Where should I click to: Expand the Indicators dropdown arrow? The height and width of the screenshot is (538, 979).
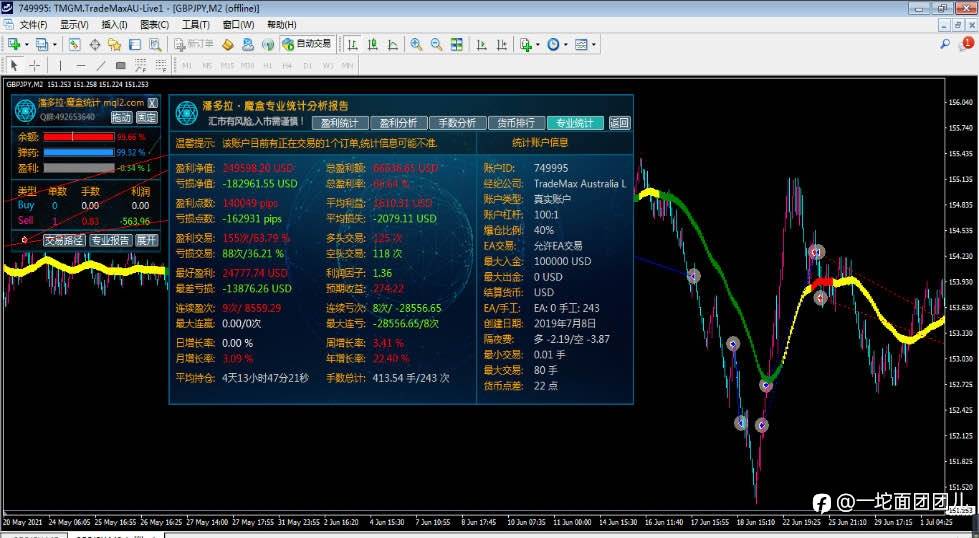[x=538, y=44]
